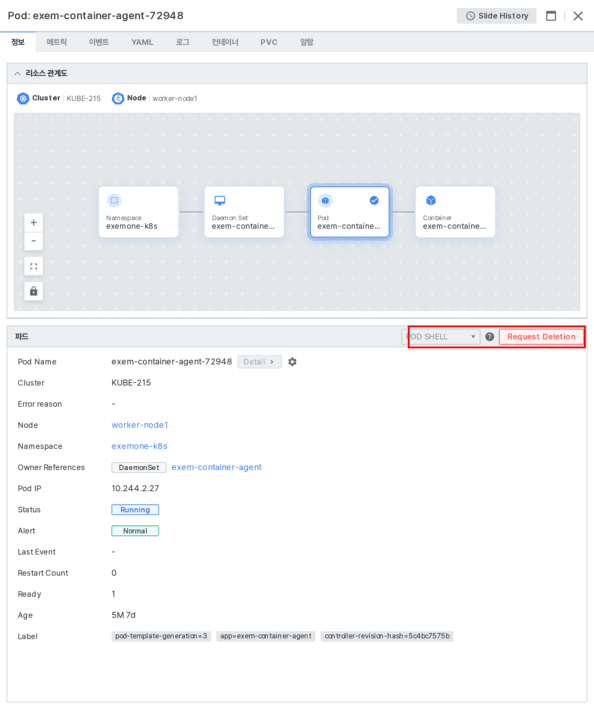Click the Pod hexagon icon

(325, 201)
